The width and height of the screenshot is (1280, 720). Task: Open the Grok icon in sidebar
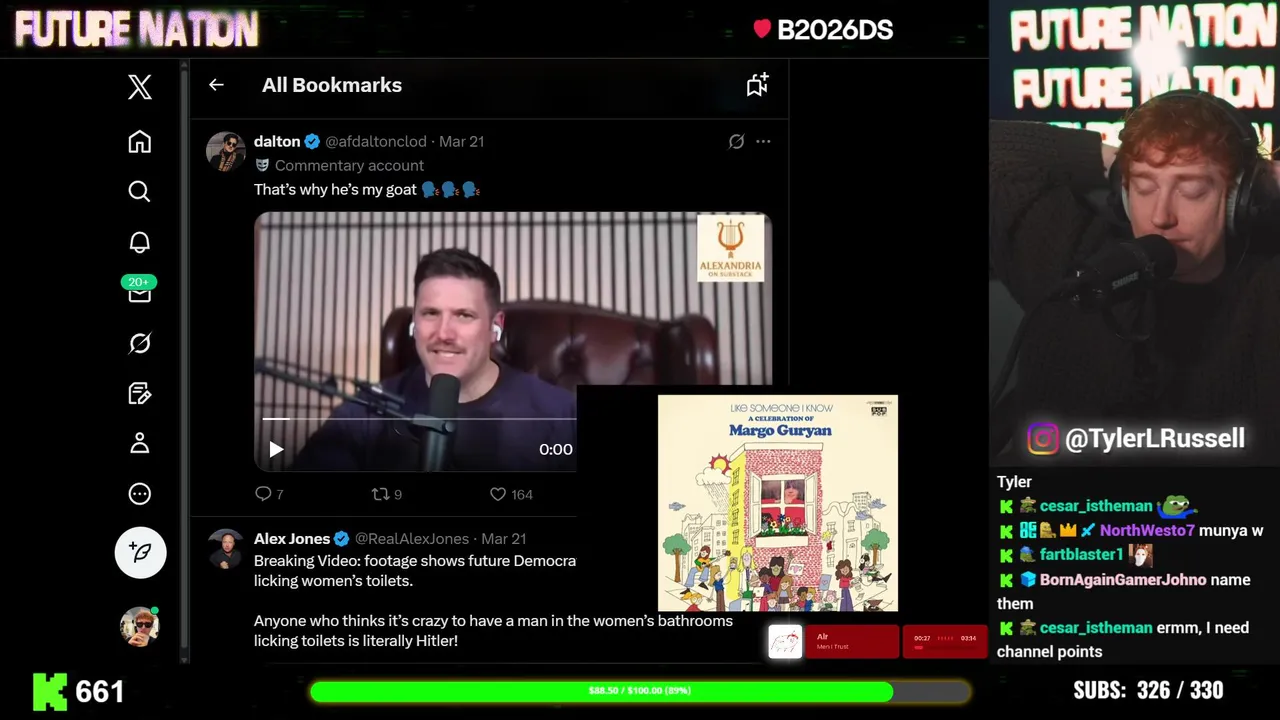pyautogui.click(x=140, y=343)
